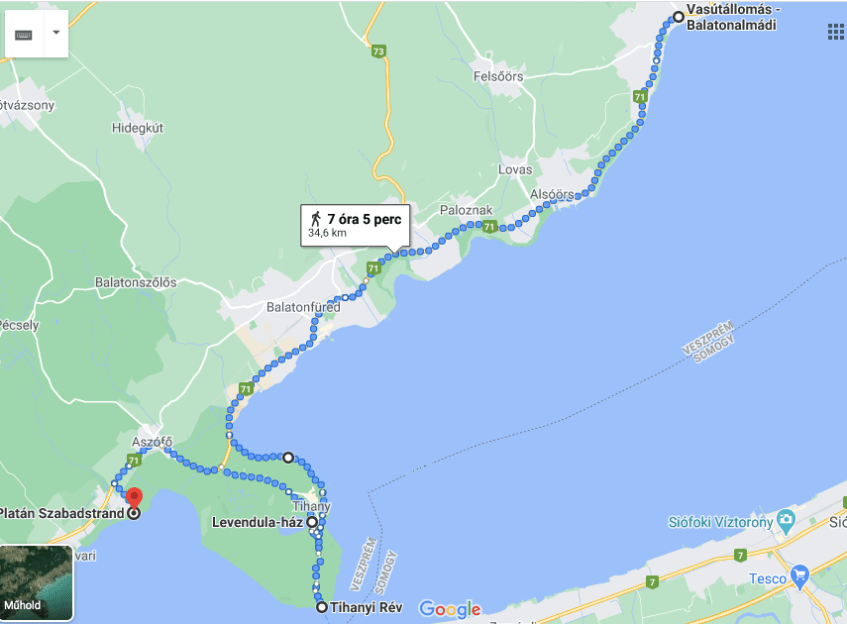Open the keyboard input tool

[x=24, y=34]
